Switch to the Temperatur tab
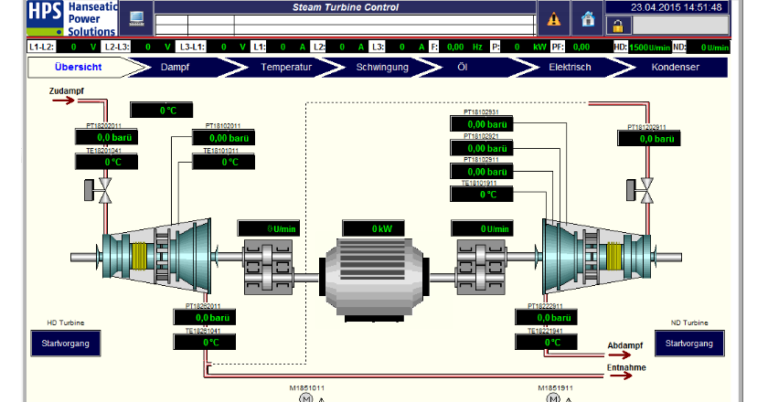 (x=286, y=68)
